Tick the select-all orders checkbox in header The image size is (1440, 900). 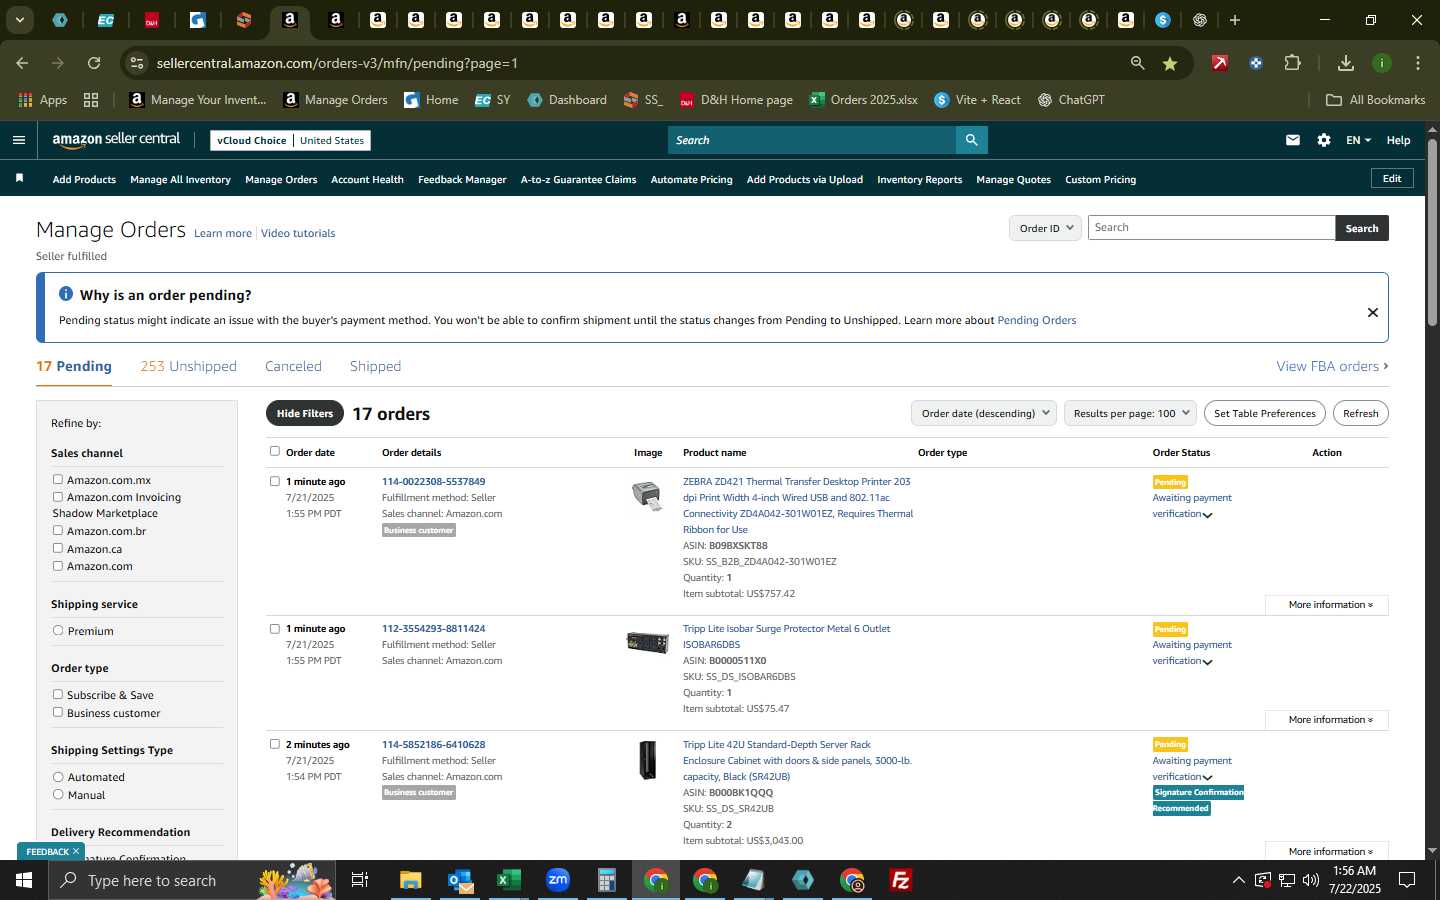pos(275,451)
